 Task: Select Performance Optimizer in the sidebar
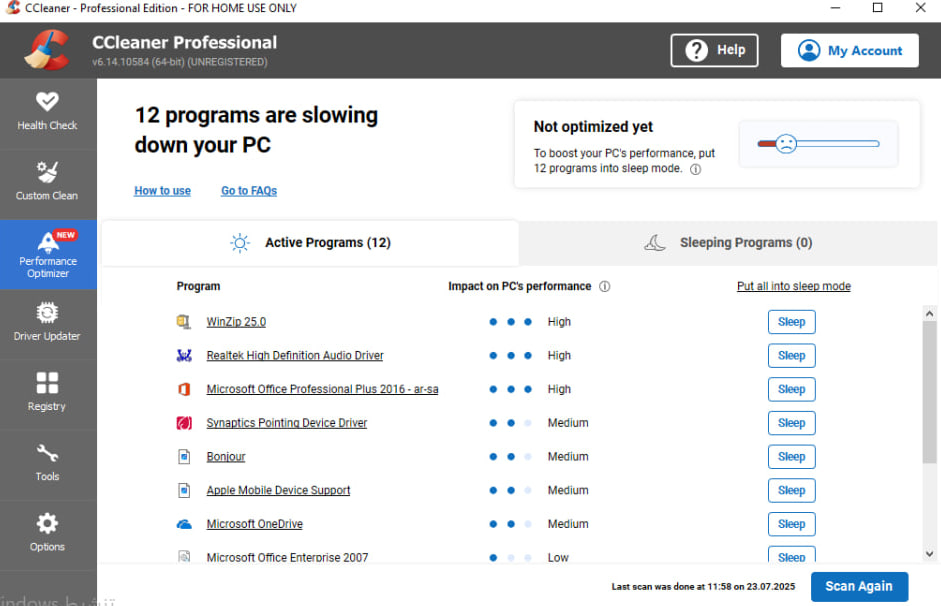pyautogui.click(x=47, y=254)
